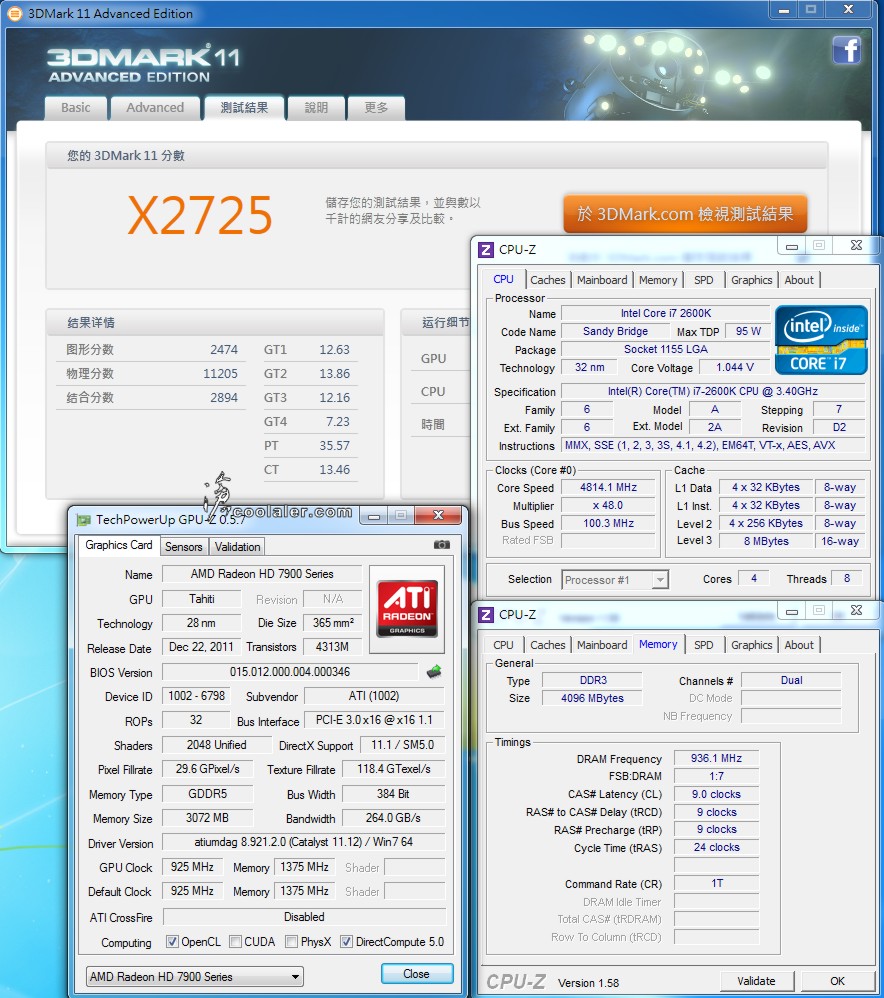Click the X2725 score in 3DMark

point(200,215)
